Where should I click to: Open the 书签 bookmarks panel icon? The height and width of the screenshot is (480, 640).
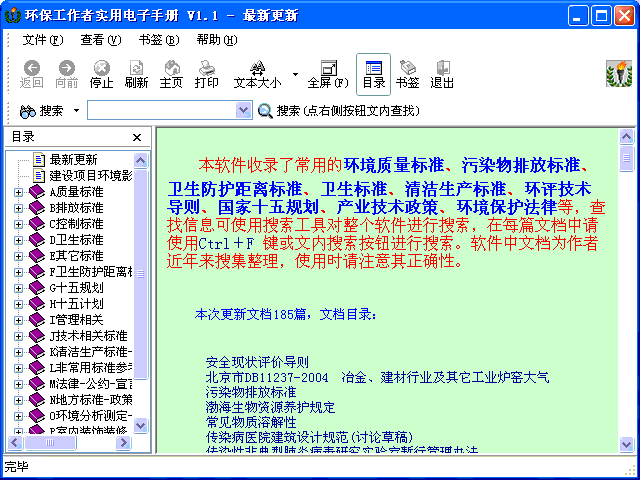click(x=408, y=74)
